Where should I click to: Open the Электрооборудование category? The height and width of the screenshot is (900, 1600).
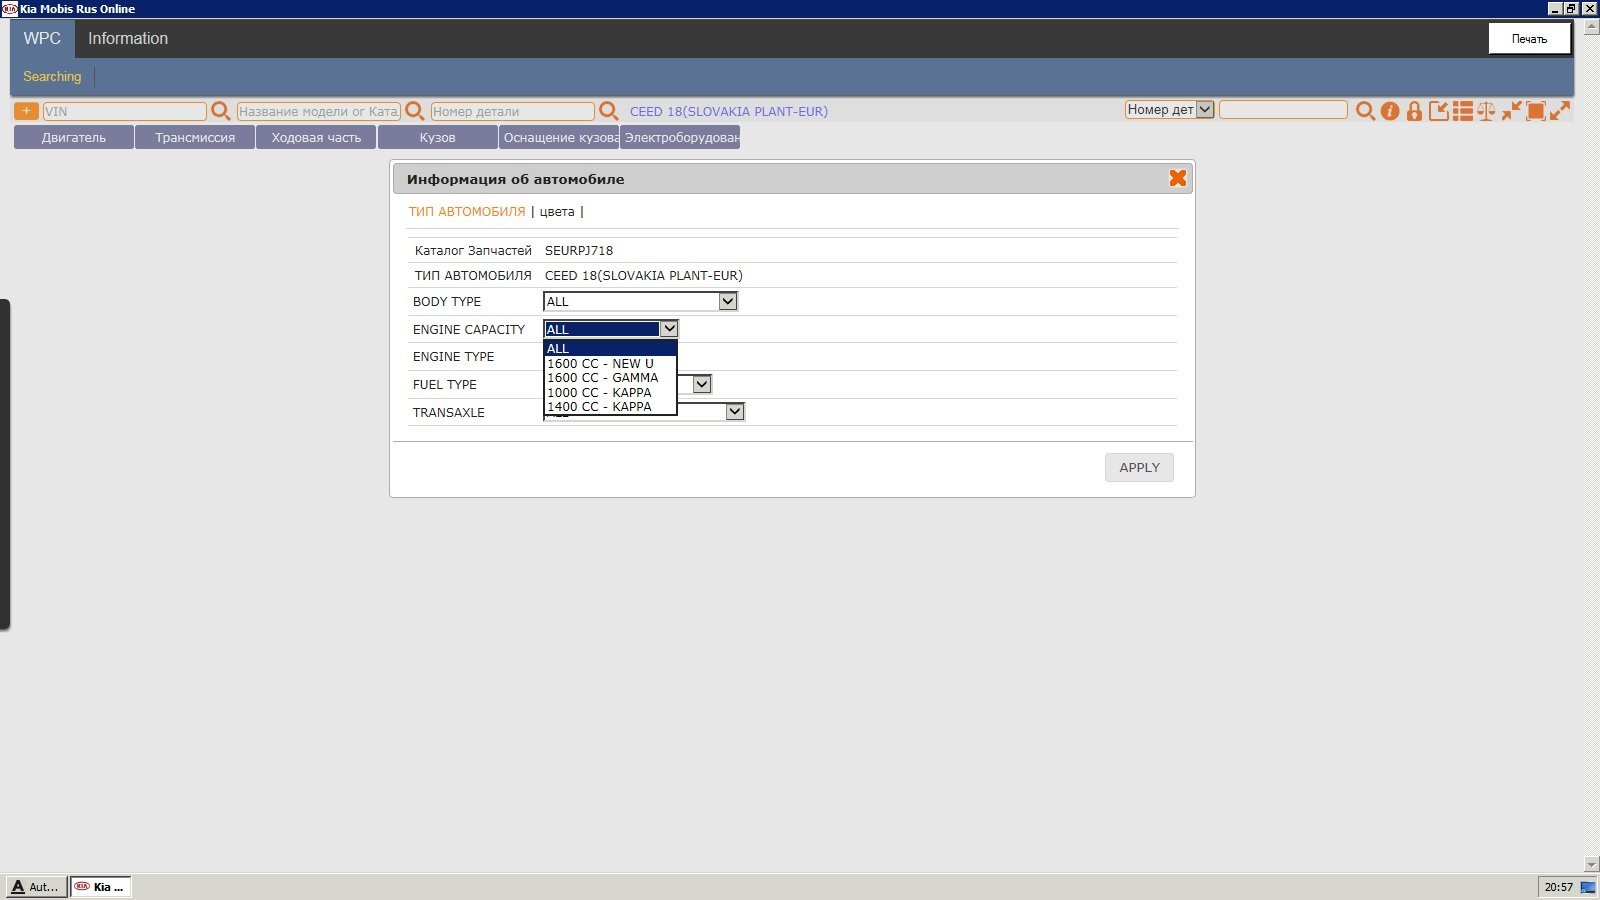pos(680,137)
